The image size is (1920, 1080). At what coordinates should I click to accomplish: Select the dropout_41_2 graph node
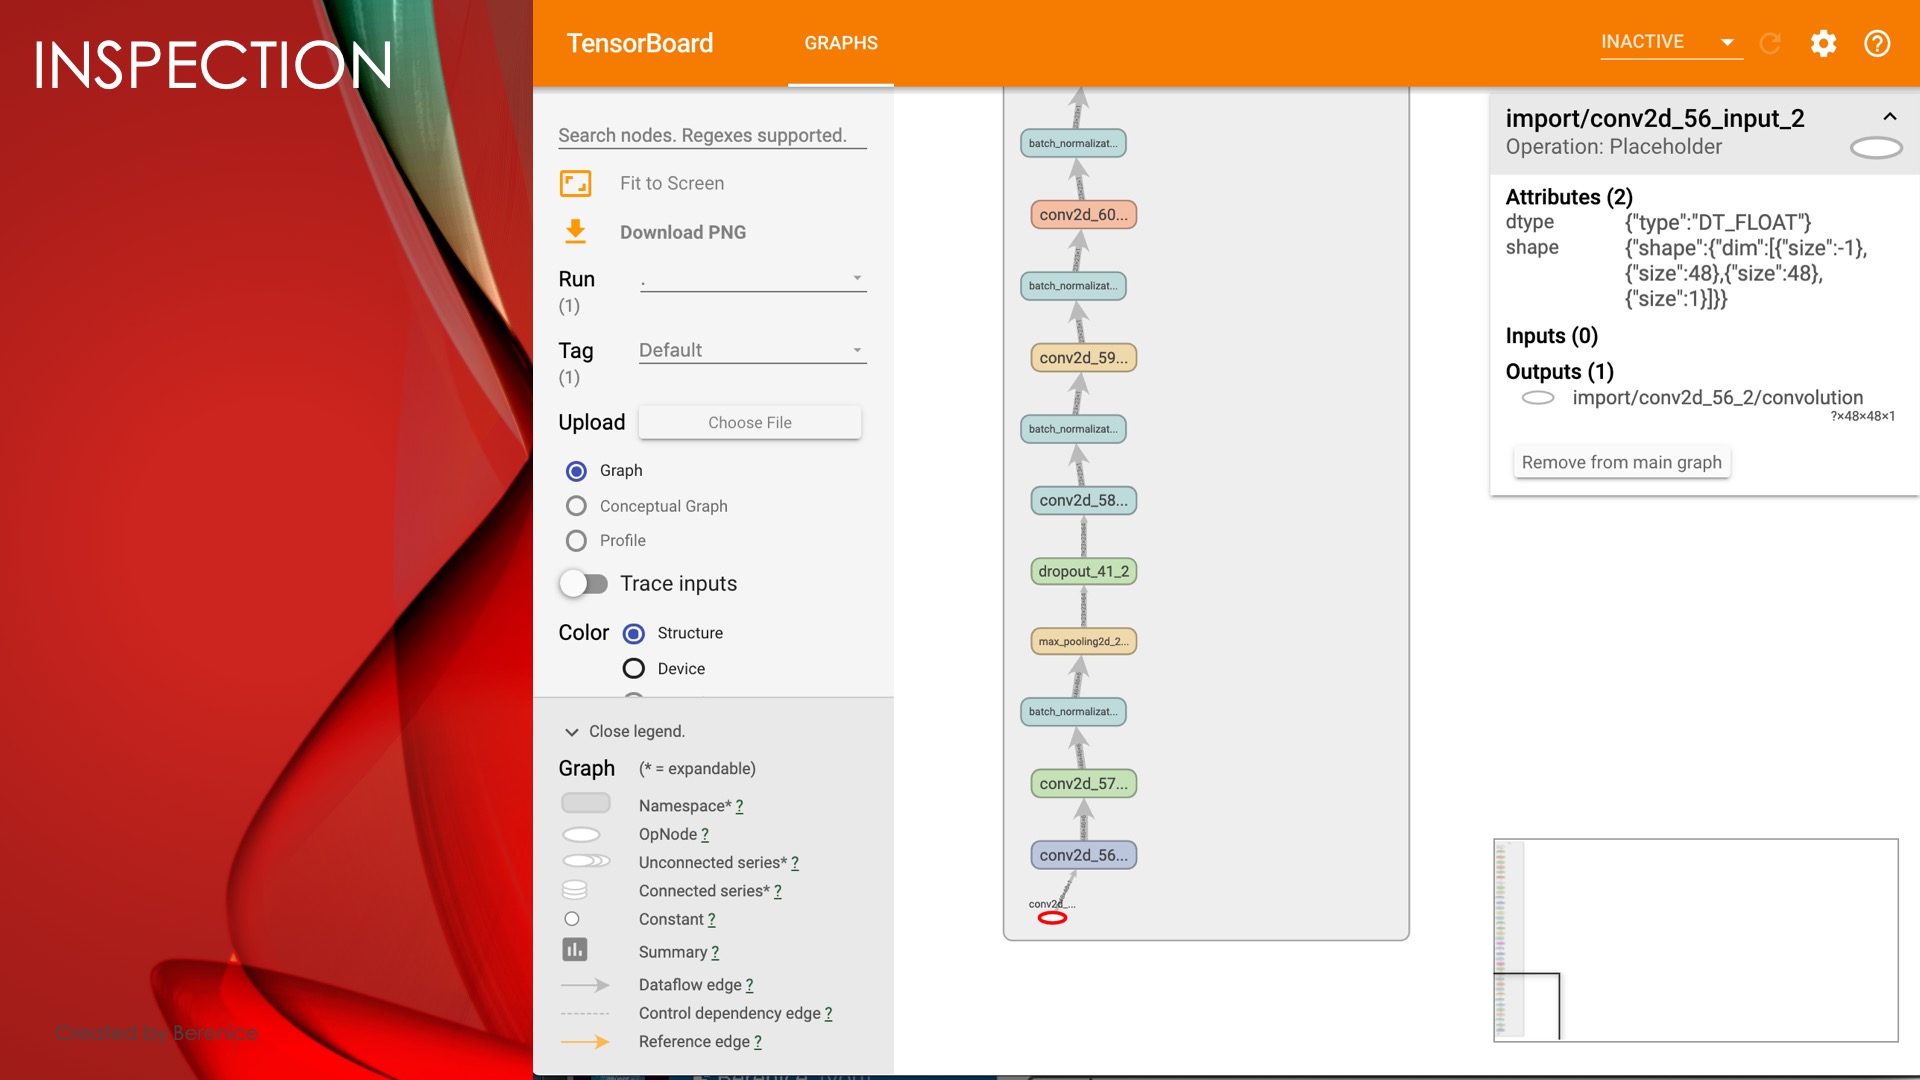pos(1083,571)
